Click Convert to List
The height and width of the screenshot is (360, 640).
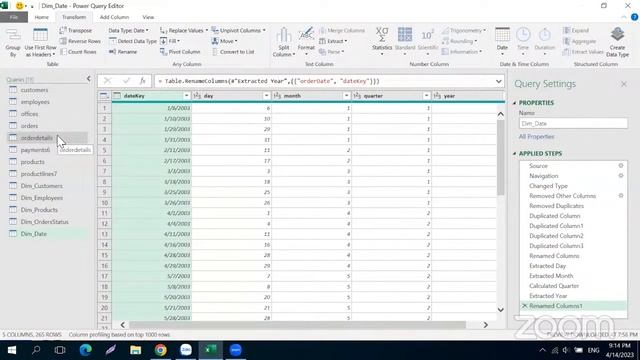[x=233, y=52]
